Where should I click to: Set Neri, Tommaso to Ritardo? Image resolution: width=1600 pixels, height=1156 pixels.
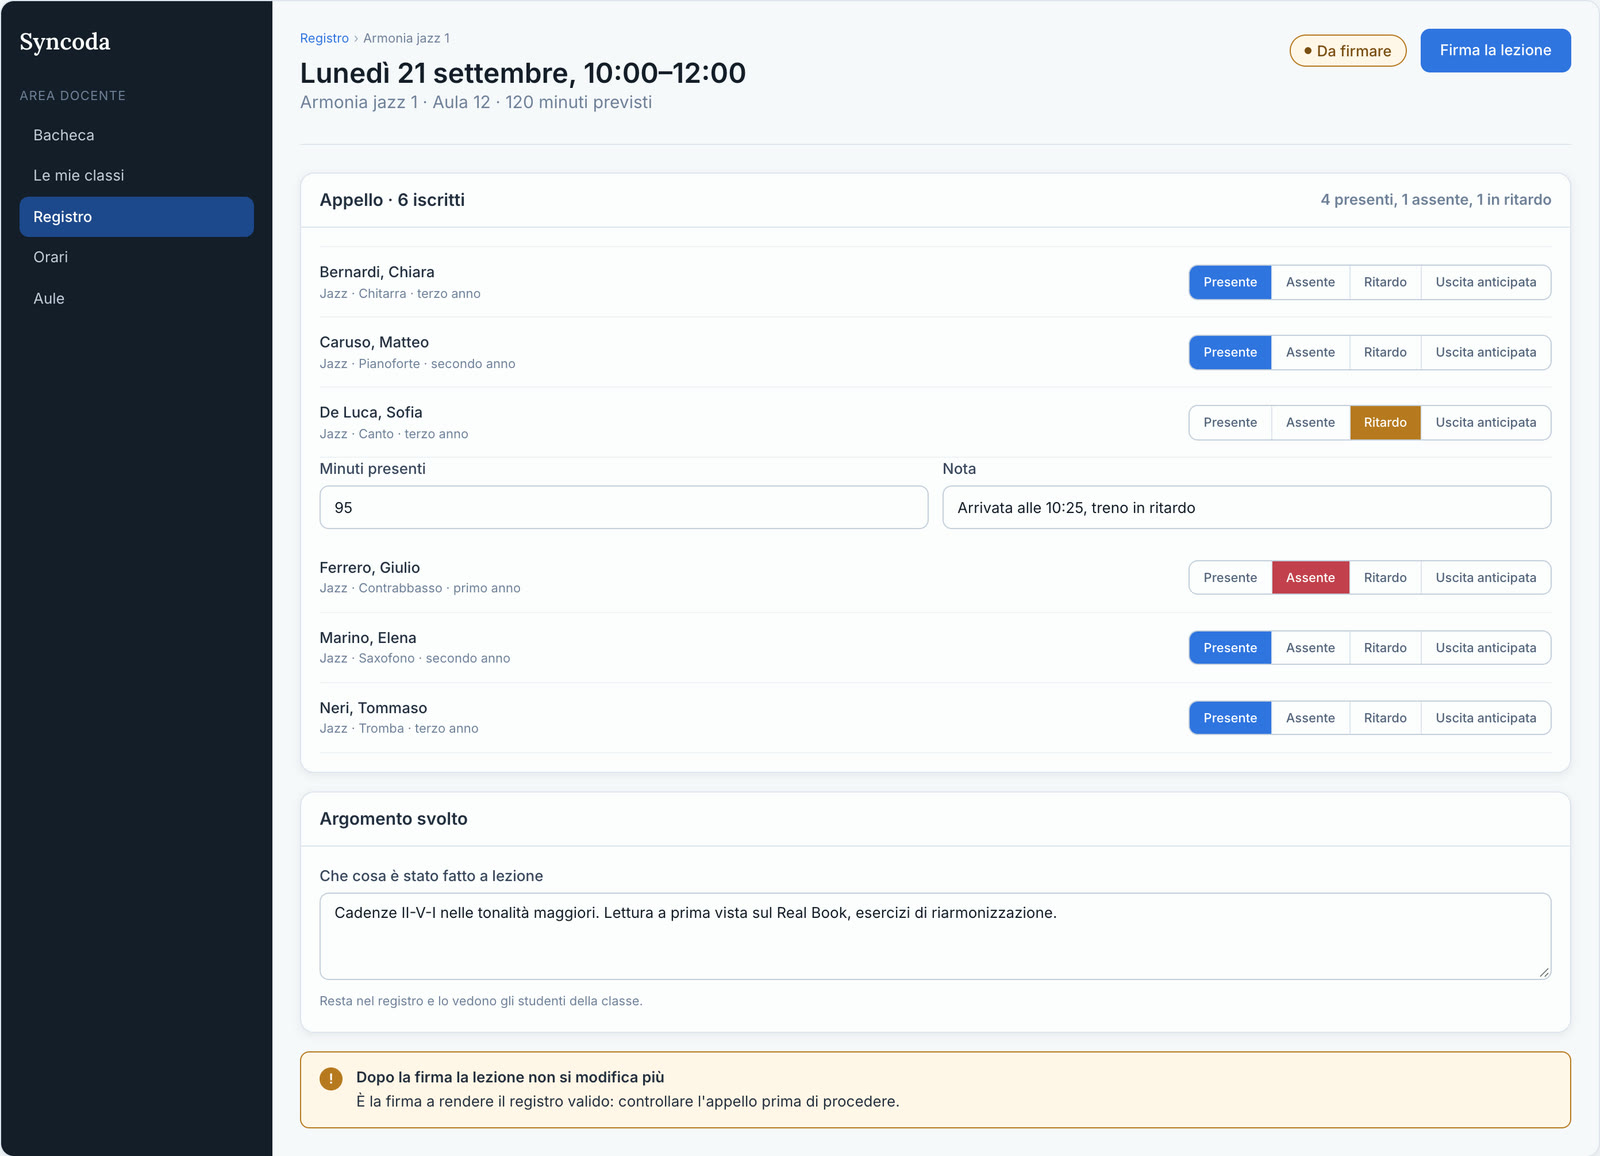tap(1385, 717)
